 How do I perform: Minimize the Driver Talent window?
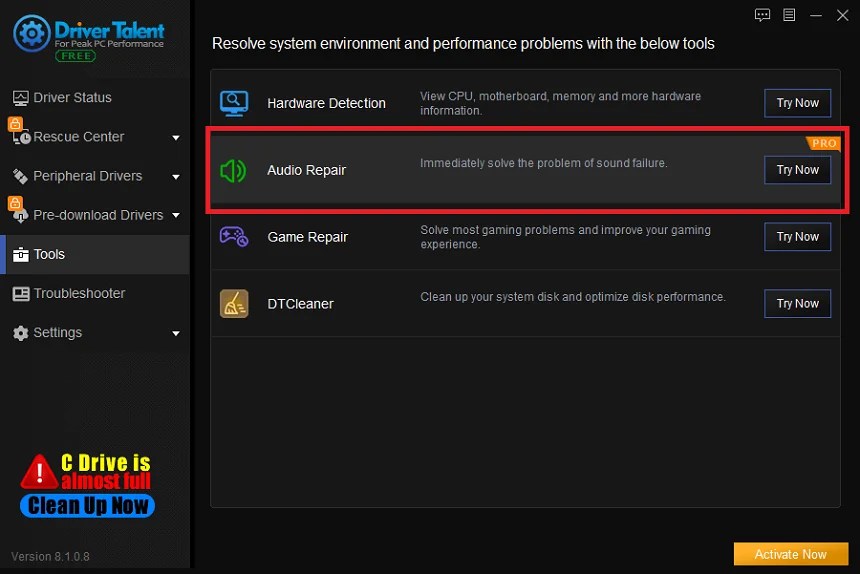point(816,15)
